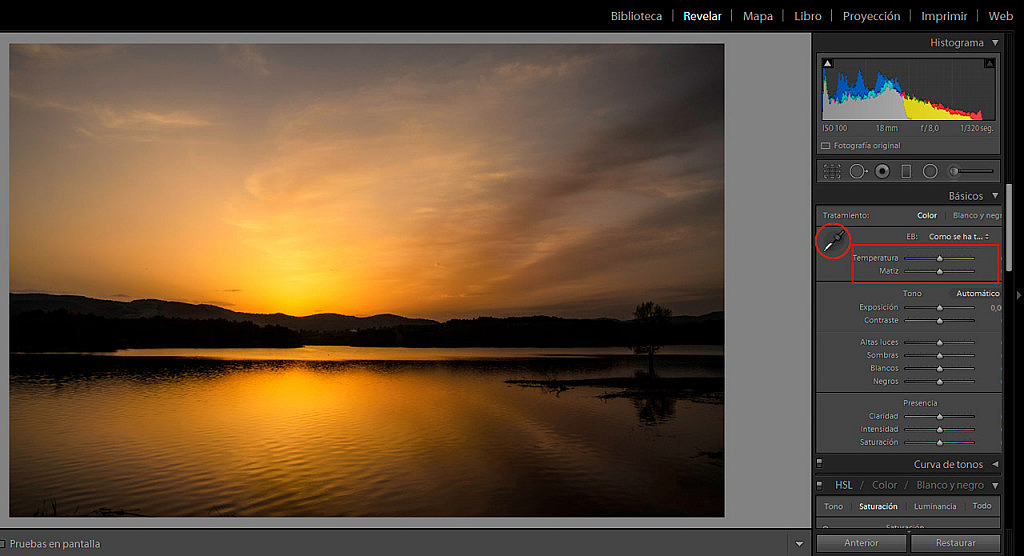Select the white balance eyedropper tool
Screen dimensions: 1024x556
[x=834, y=241]
